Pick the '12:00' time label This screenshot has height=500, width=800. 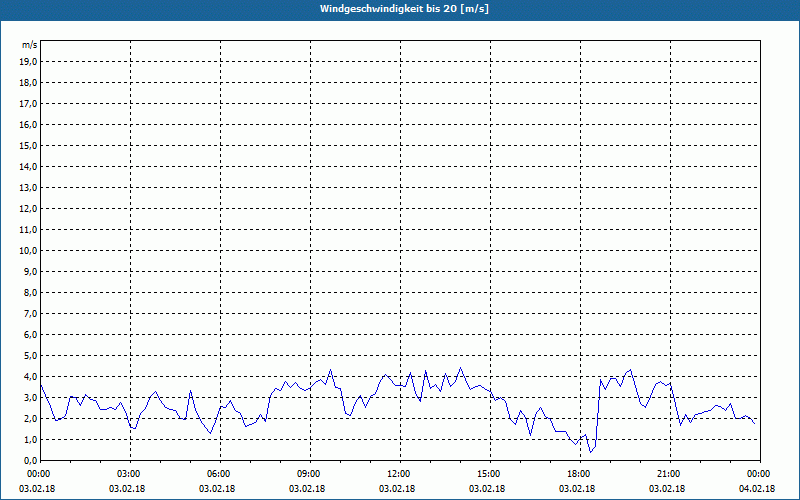397,474
